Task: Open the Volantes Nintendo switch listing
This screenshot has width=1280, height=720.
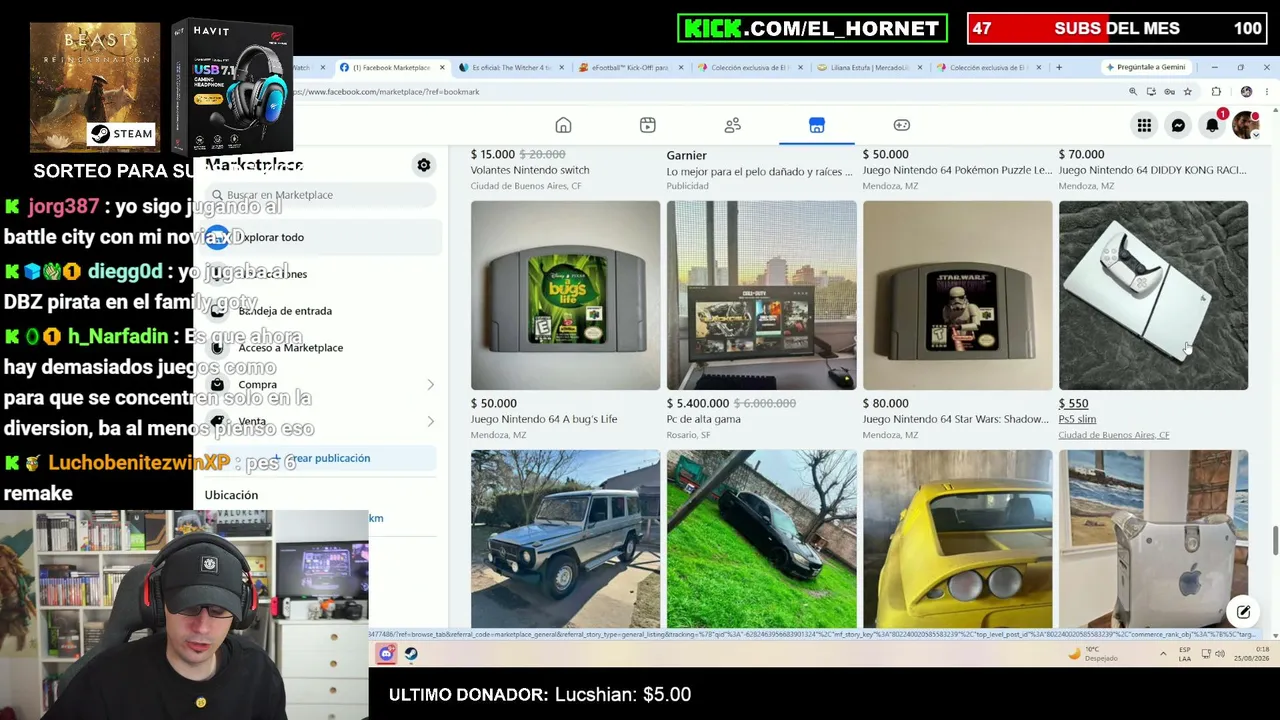Action: (x=530, y=170)
